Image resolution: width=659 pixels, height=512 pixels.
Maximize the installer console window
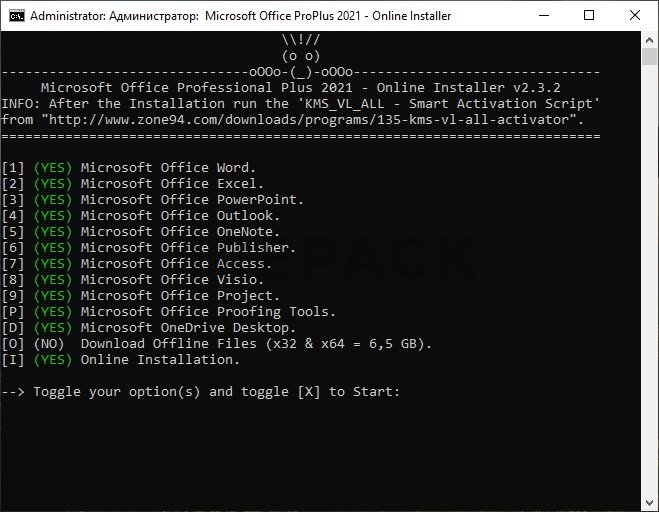(x=589, y=16)
